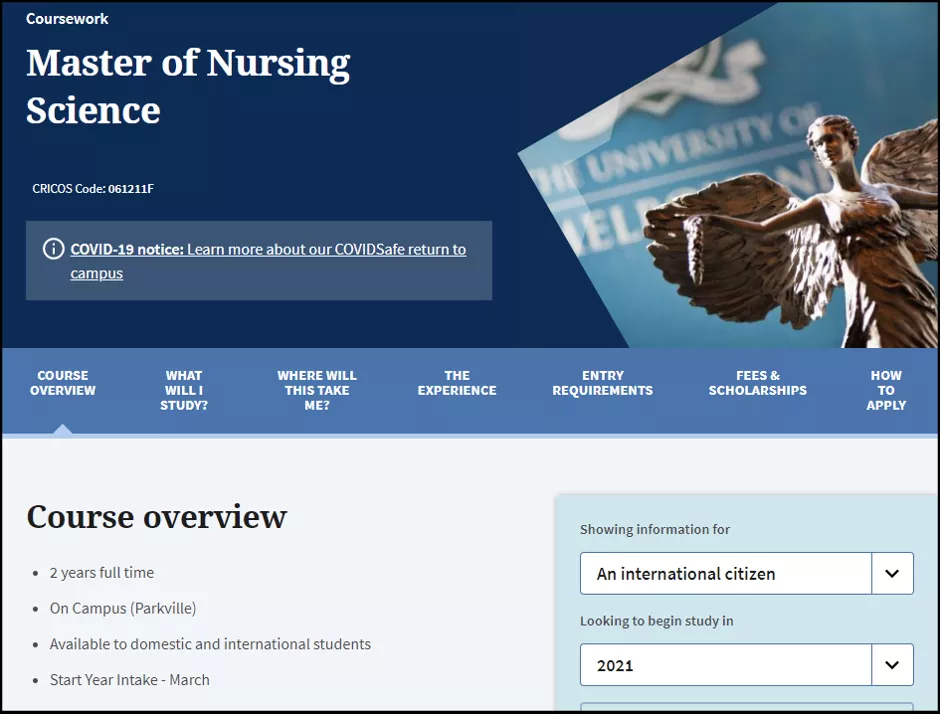Click the Coursework breadcrumb label

(x=67, y=19)
